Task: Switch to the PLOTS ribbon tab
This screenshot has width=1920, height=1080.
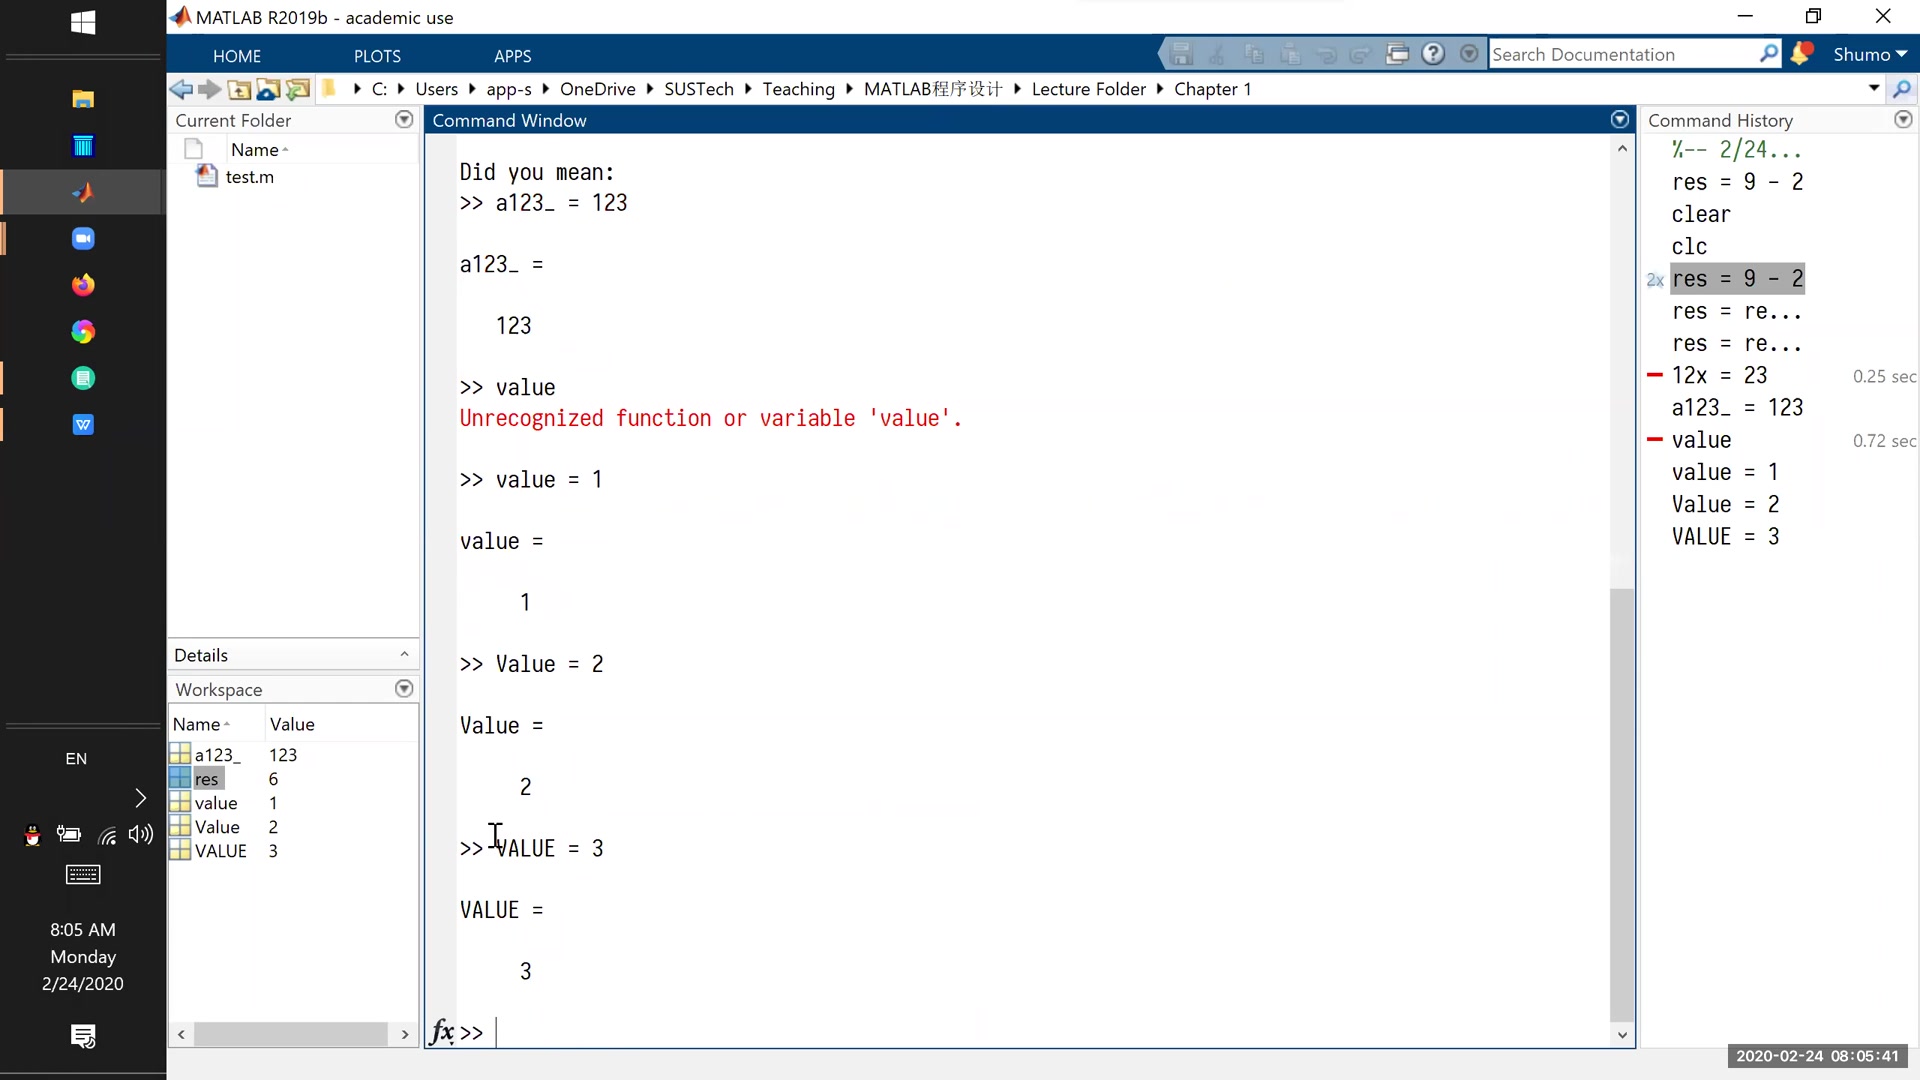Action: (x=377, y=56)
